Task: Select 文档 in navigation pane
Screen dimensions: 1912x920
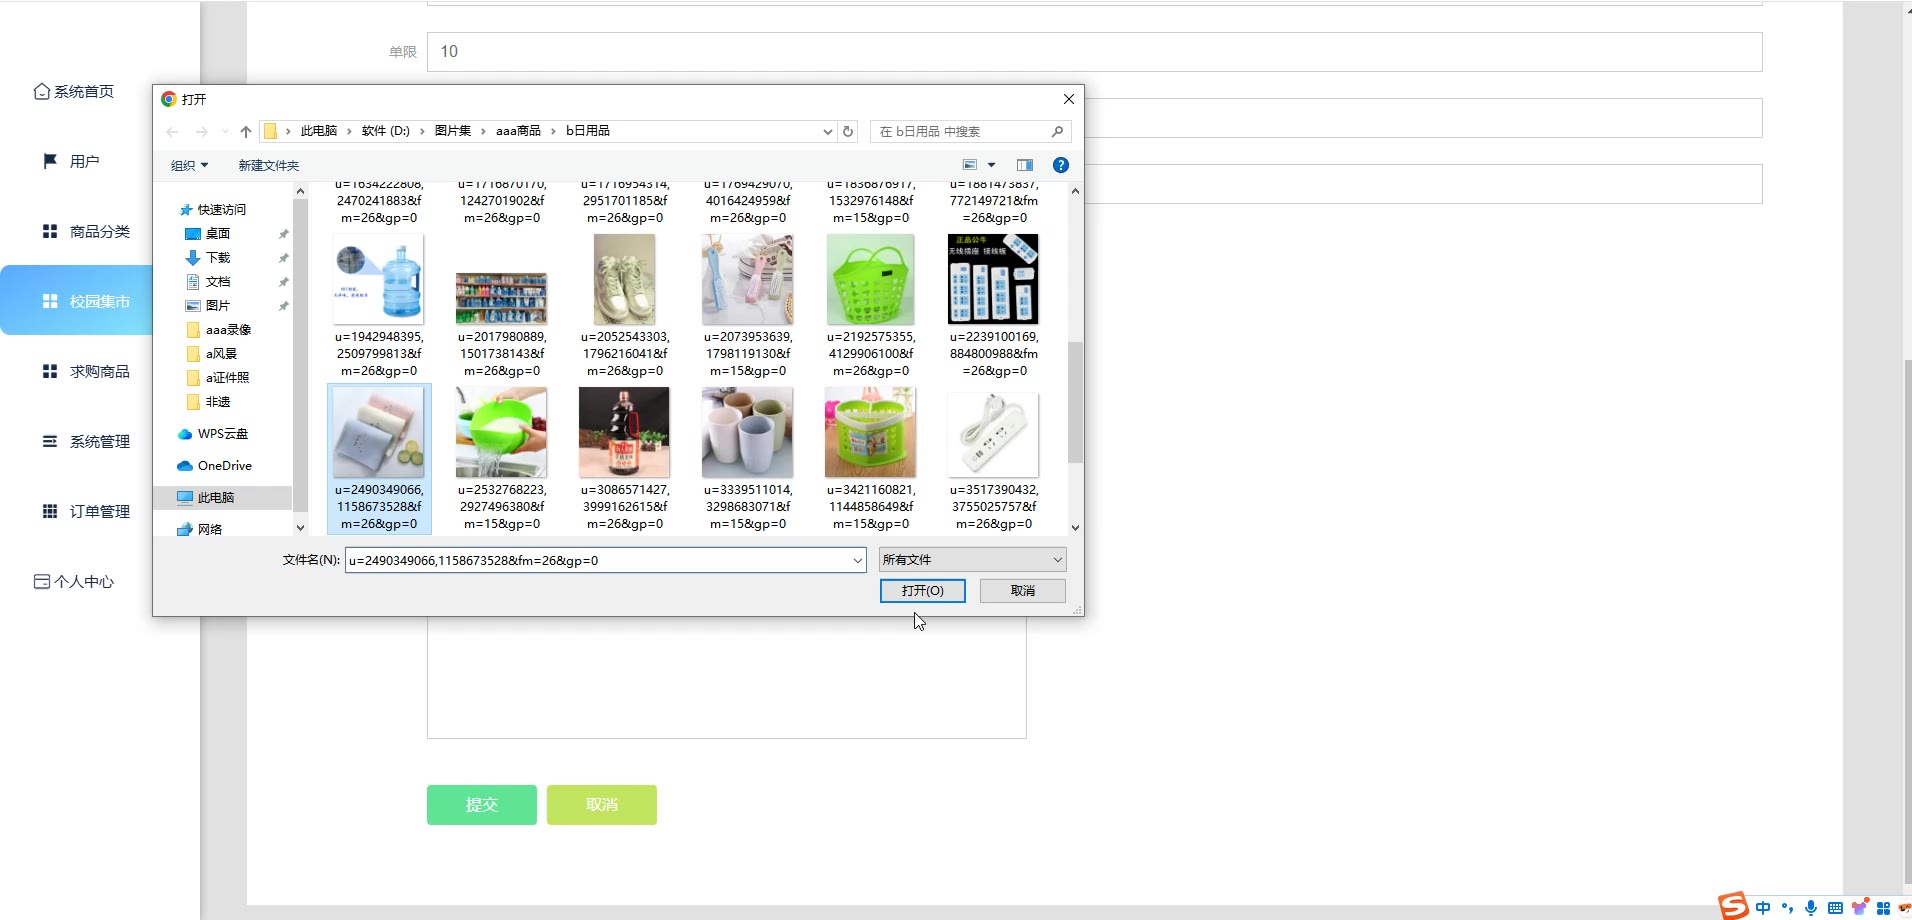Action: pos(208,282)
